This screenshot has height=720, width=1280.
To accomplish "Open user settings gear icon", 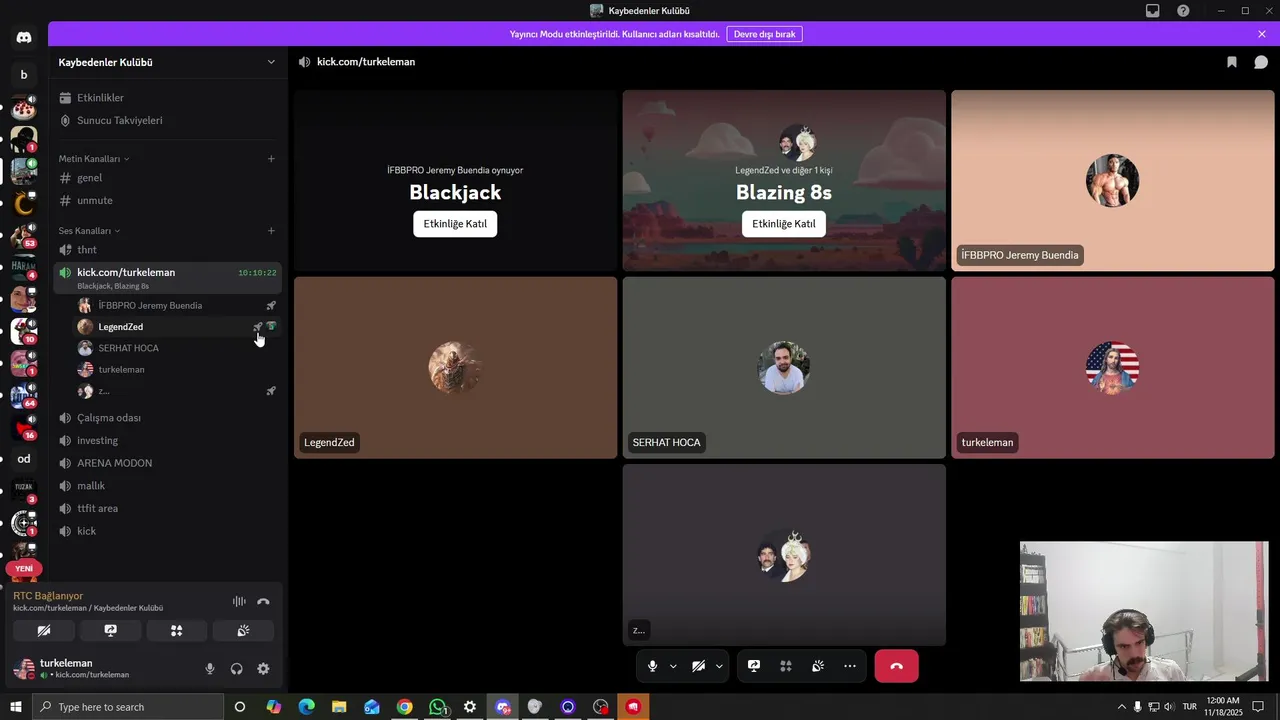I will pos(263,669).
